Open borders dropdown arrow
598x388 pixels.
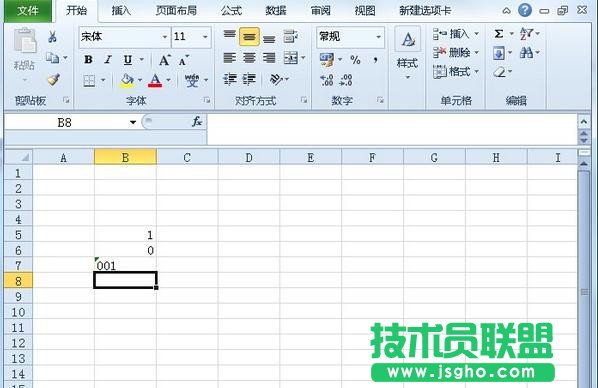103,80
